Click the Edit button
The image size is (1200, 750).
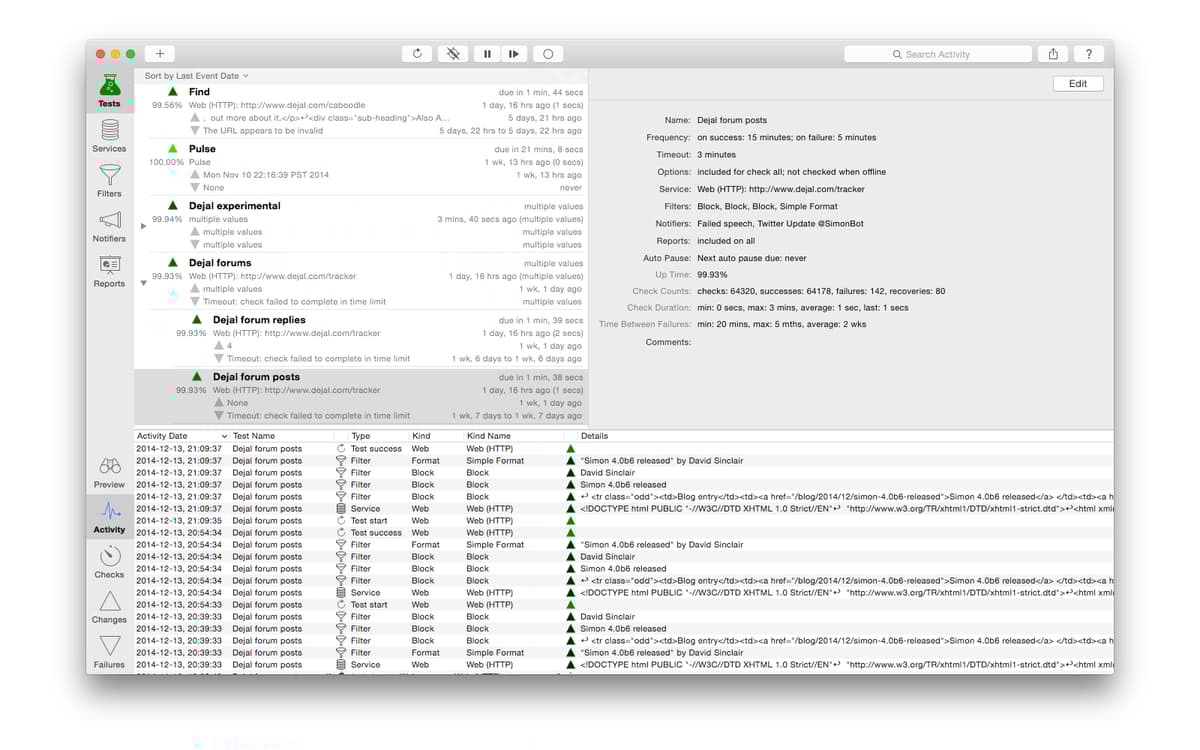pos(1077,84)
